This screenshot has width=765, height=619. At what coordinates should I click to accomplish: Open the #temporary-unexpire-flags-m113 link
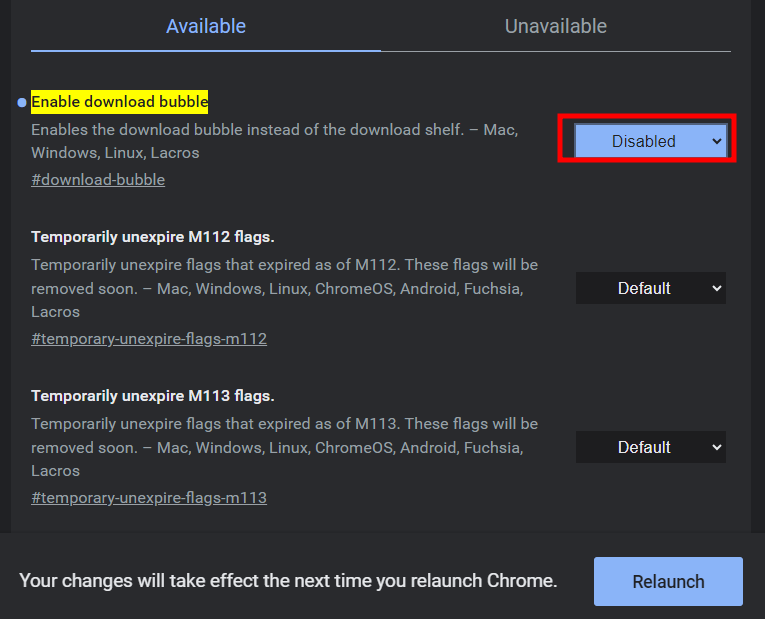coord(149,498)
